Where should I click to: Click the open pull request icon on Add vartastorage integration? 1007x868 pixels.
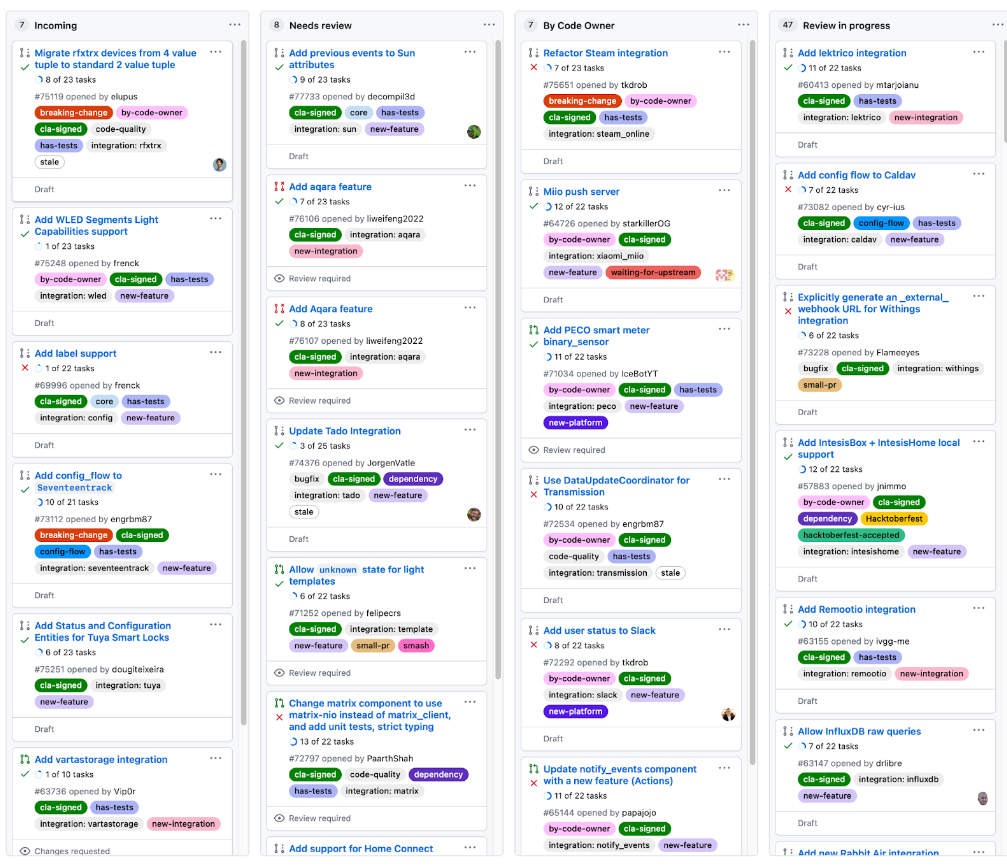tap(24, 760)
